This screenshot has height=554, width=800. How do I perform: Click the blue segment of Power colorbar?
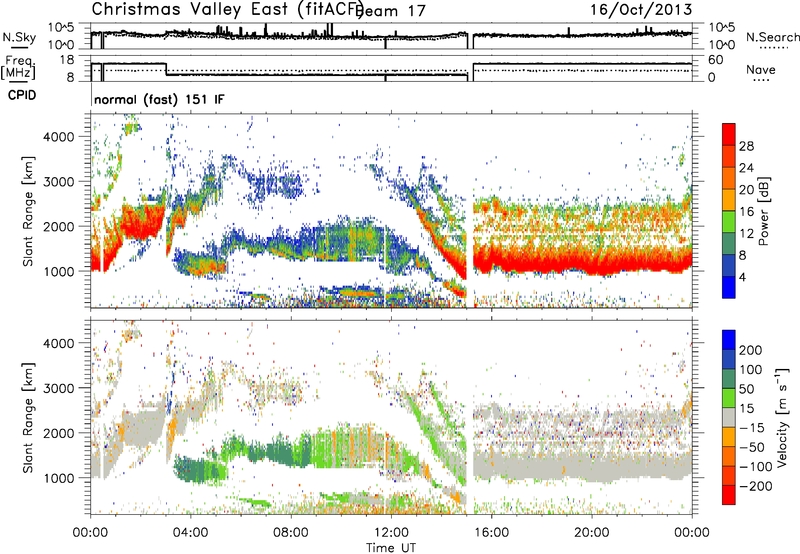729,287
